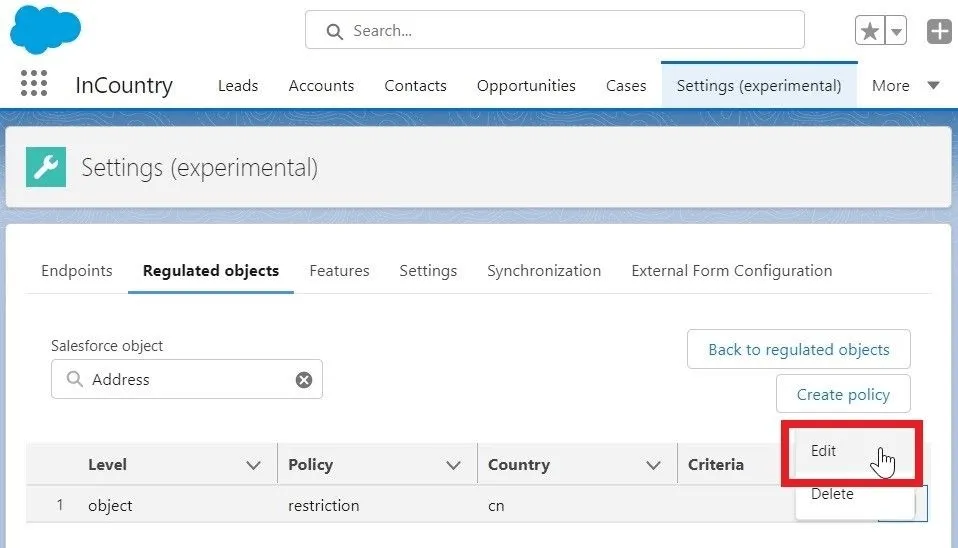This screenshot has height=548, width=958.
Task: Switch to the Synchronization tab
Action: point(544,271)
